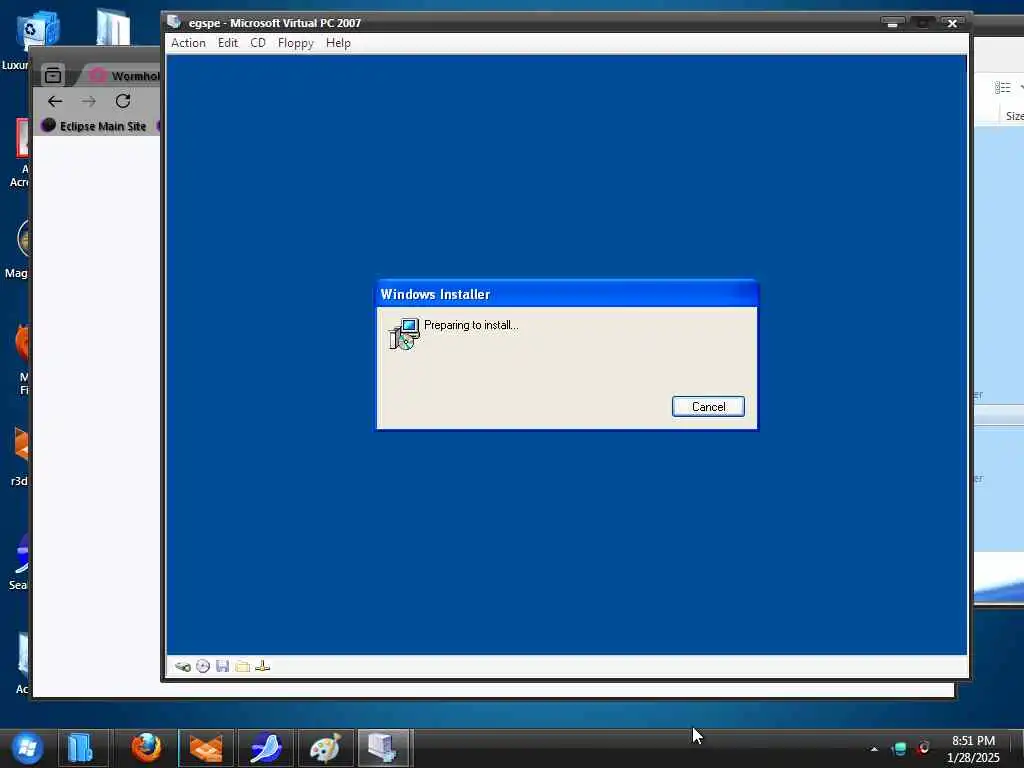Go back in the browser window
The image size is (1024, 768).
click(55, 101)
